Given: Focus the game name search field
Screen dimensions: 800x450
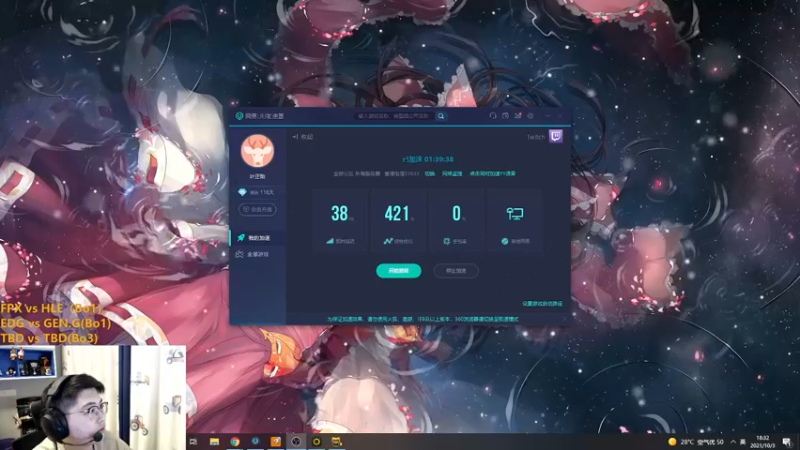Looking at the screenshot, I should [395, 116].
